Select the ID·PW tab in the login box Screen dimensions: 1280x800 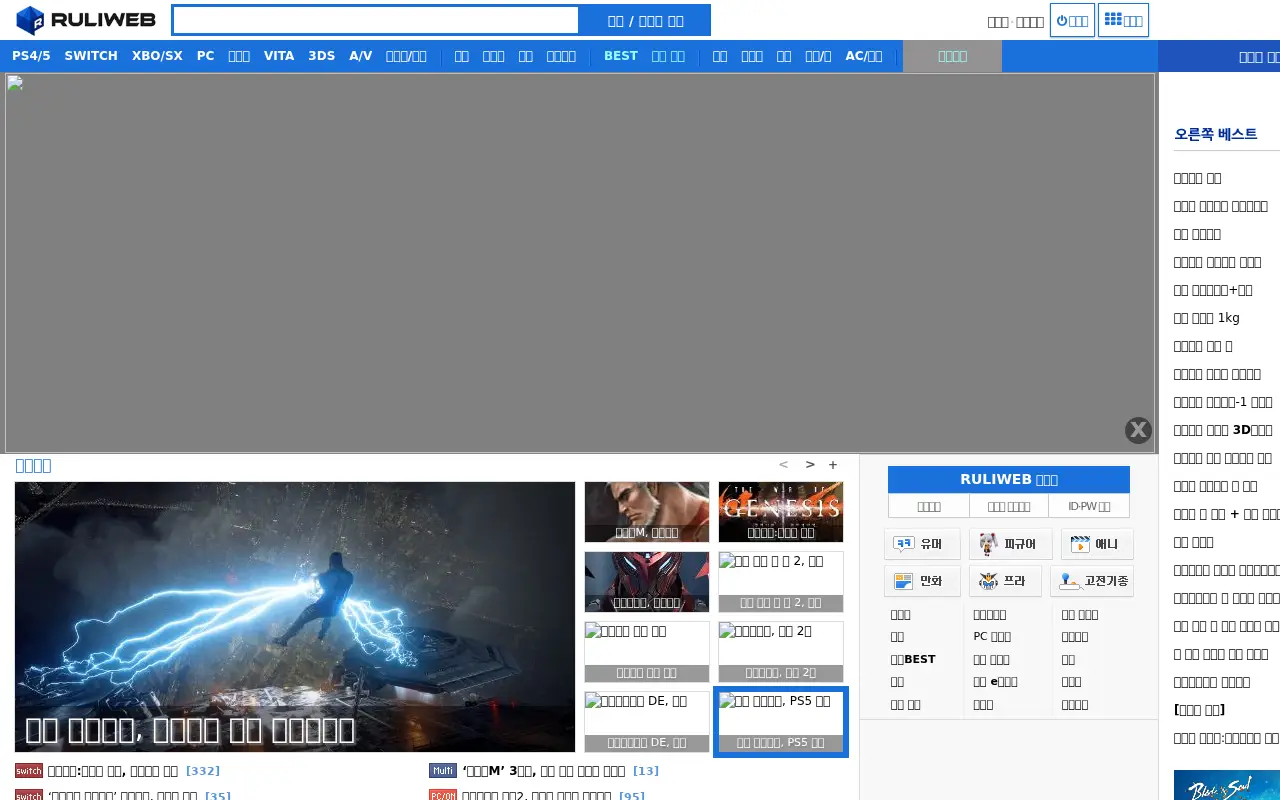1089,507
